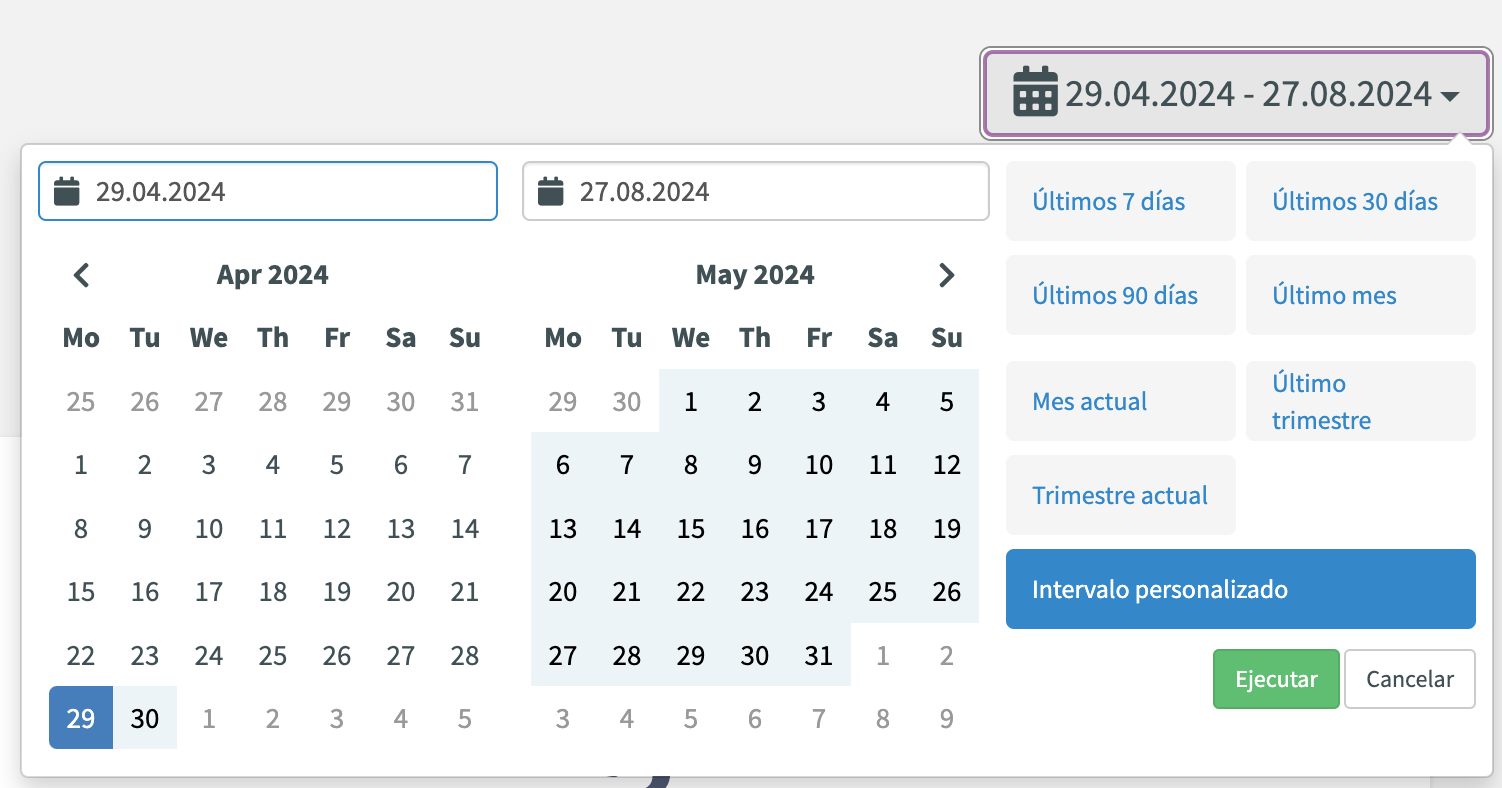Viewport: 1502px width, 788px height.
Task: Focus the end date input 27.08.2024
Action: click(x=756, y=191)
